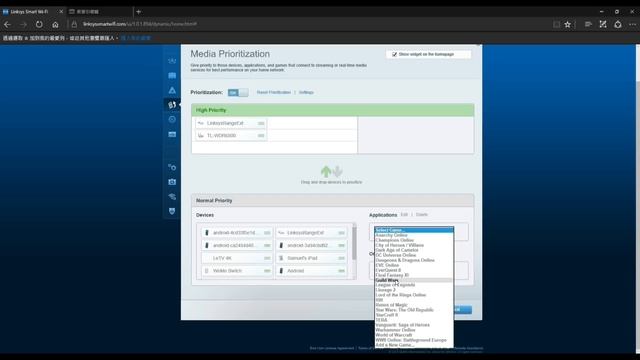The width and height of the screenshot is (640, 360).
Task: Toggle the Prioritization ON switch
Action: pyautogui.click(x=238, y=93)
